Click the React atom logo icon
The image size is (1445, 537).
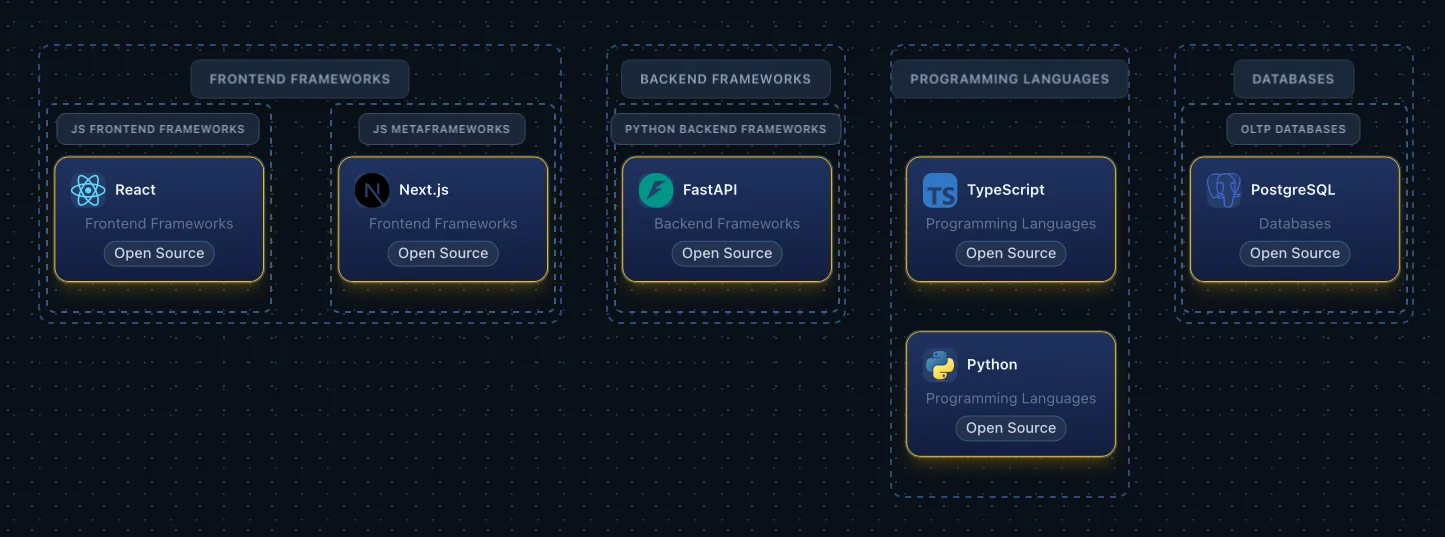[88, 190]
